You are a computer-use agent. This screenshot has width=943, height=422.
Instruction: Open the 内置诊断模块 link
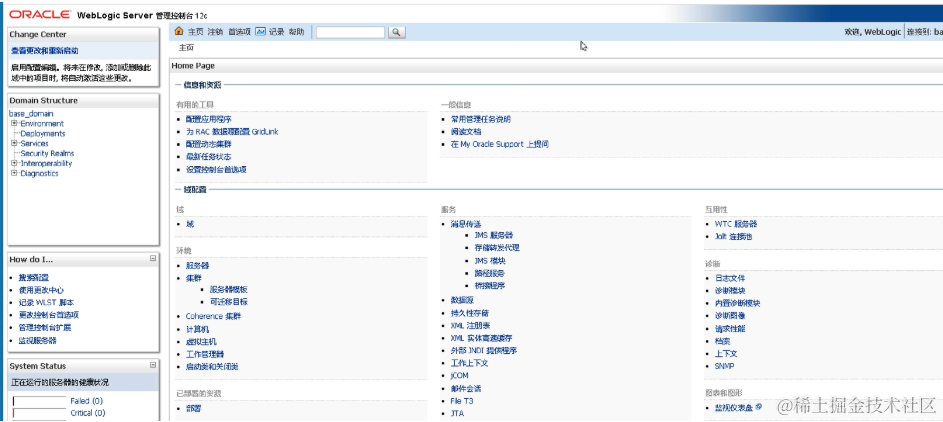(737, 304)
